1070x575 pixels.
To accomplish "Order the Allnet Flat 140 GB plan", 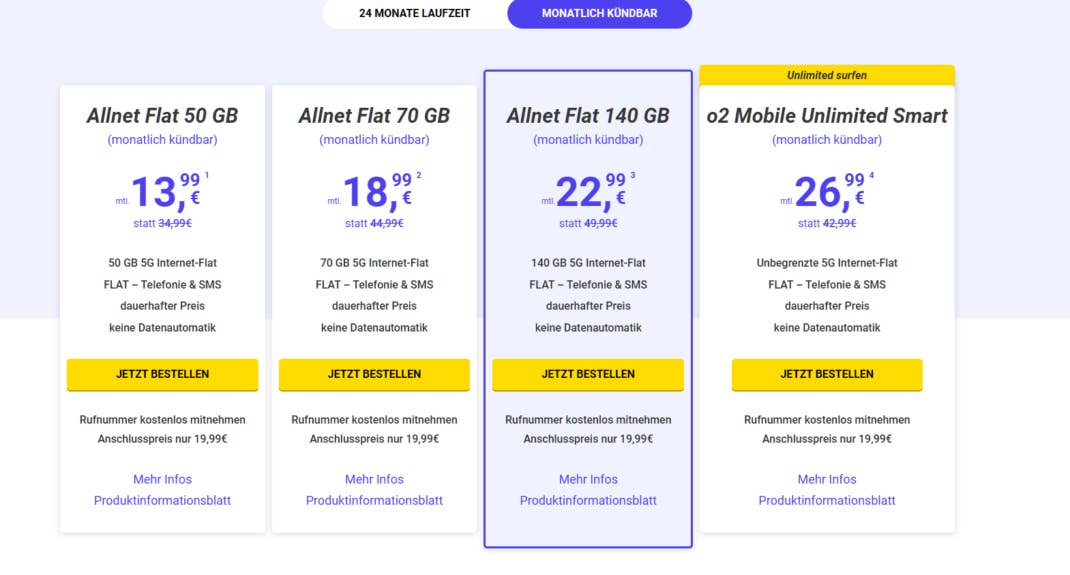I will tap(588, 374).
